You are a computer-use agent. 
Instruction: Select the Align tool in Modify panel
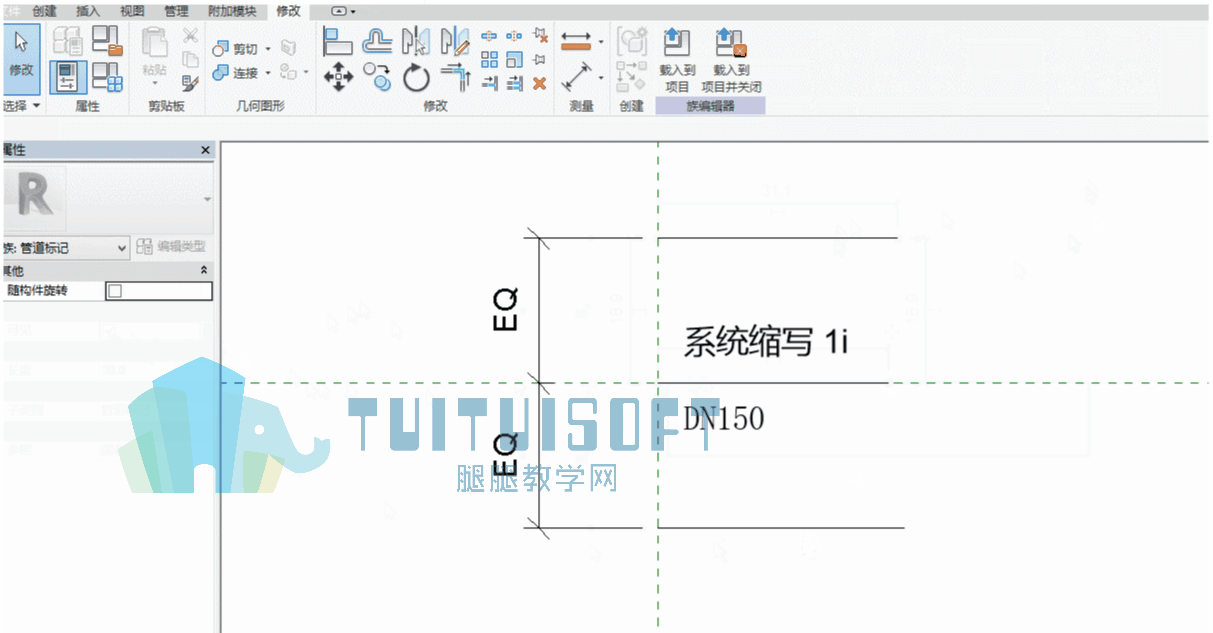coord(338,42)
